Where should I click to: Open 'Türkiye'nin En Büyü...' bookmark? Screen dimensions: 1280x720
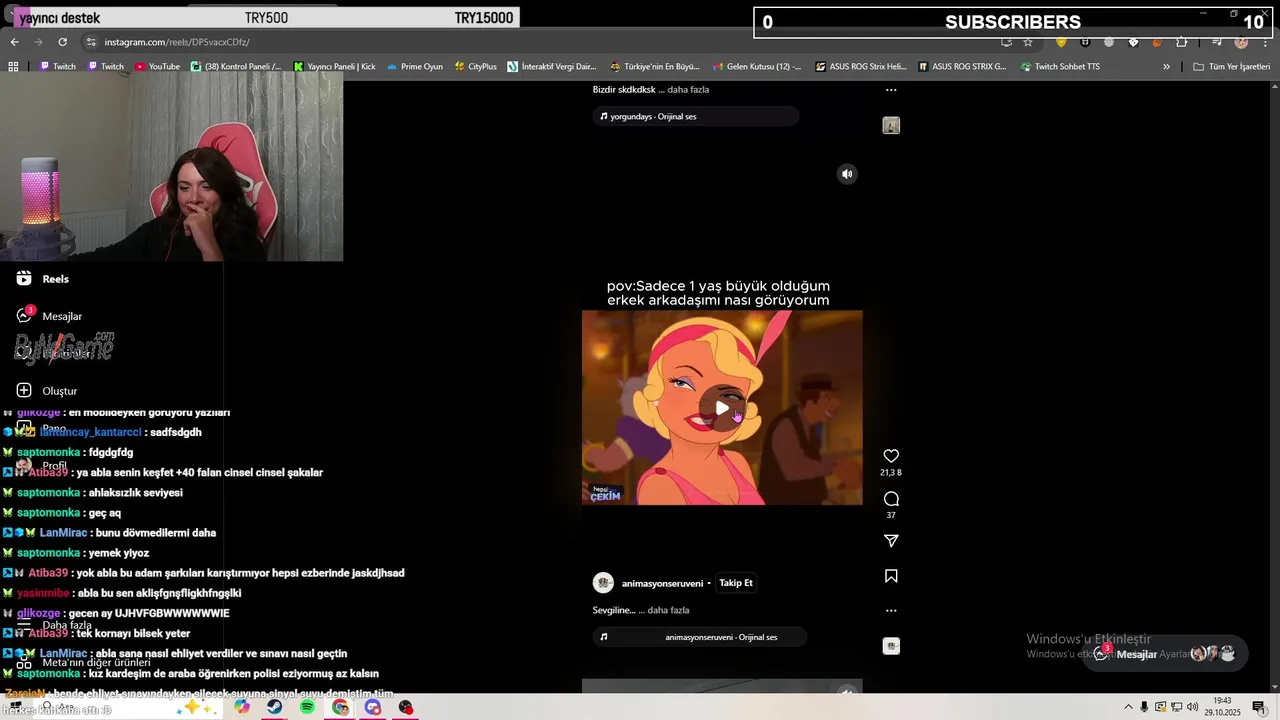(655, 67)
